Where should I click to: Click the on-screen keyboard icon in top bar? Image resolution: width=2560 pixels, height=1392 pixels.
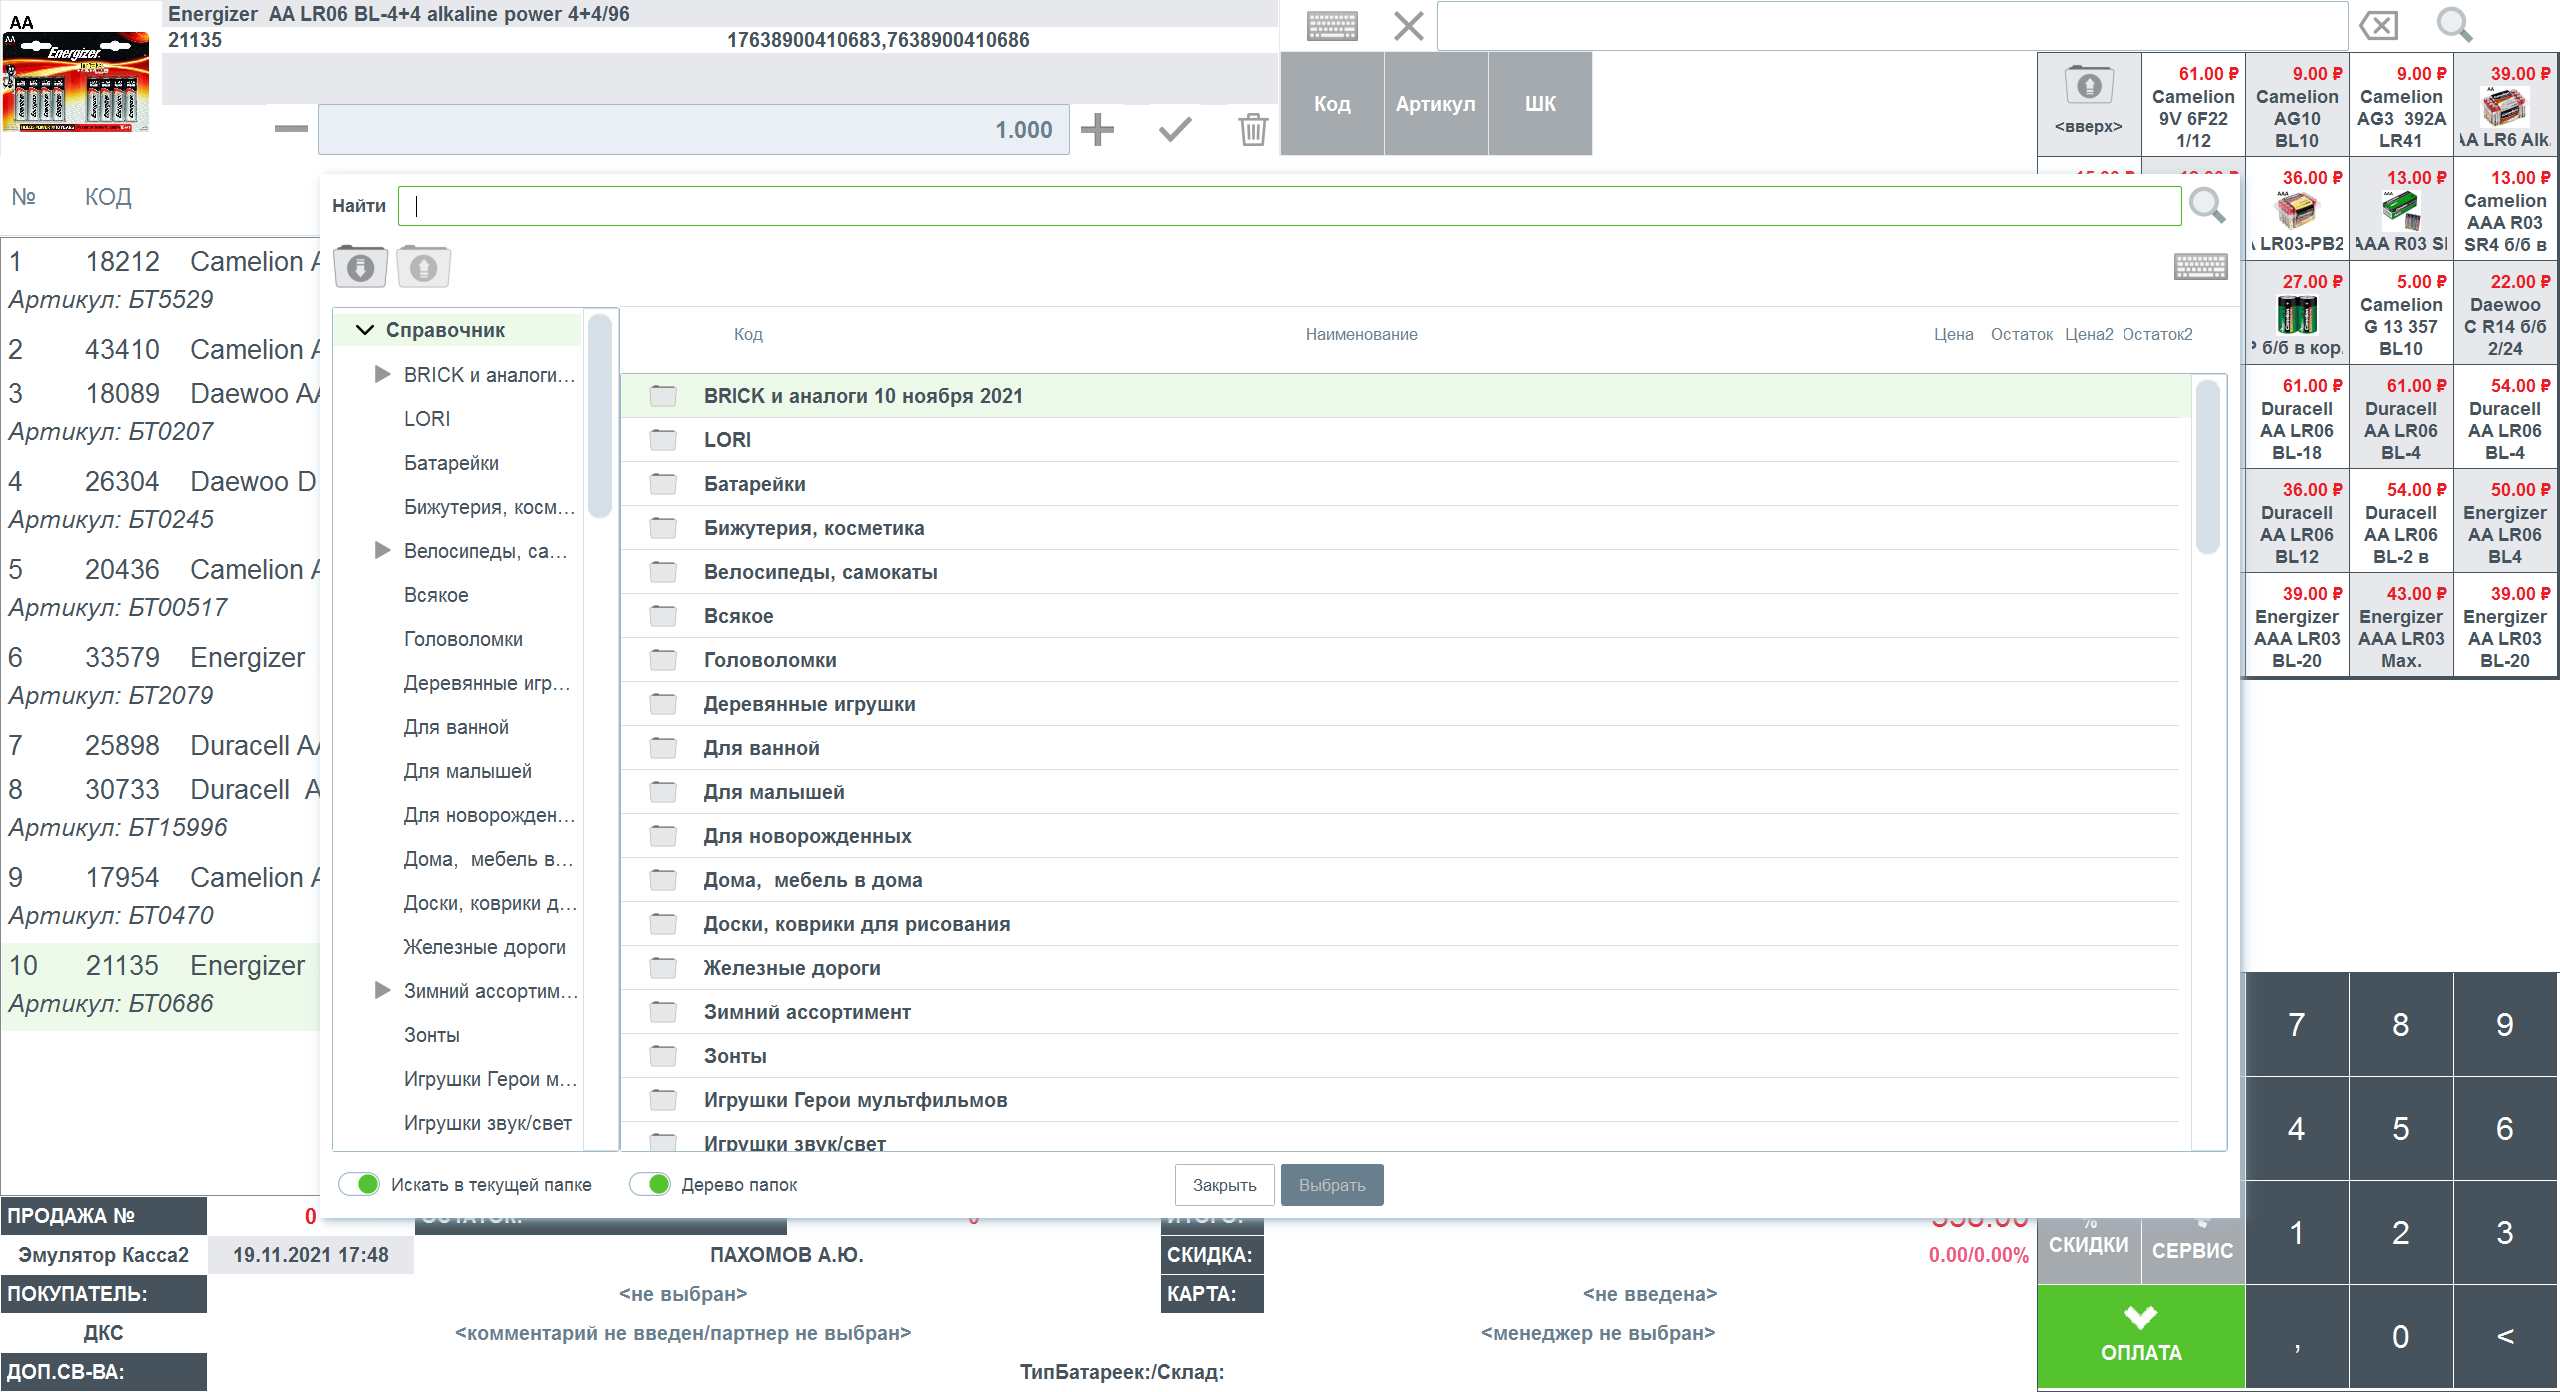pyautogui.click(x=1332, y=25)
